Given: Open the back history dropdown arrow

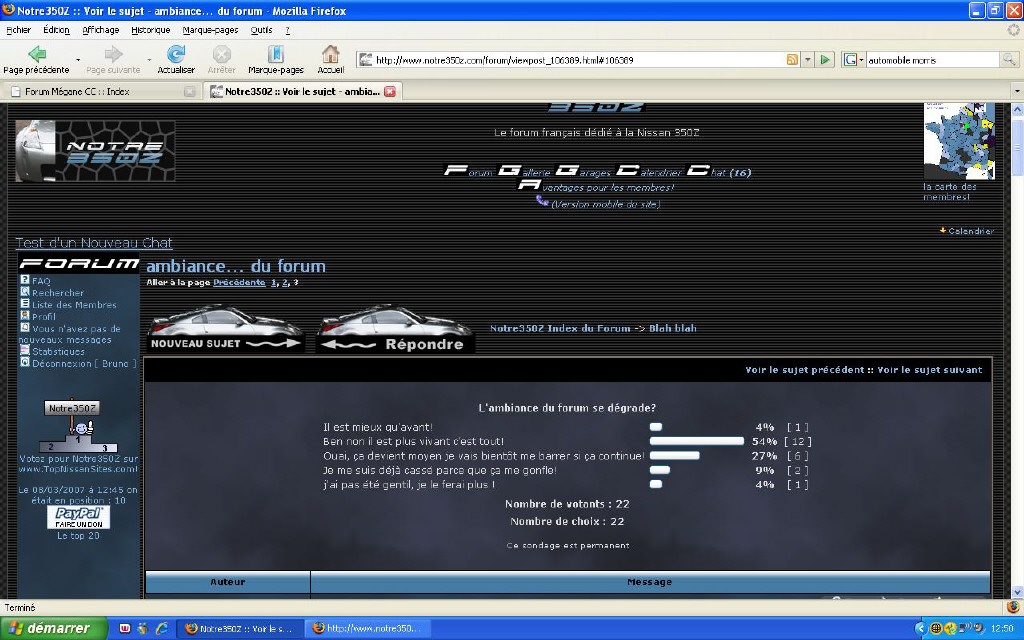Looking at the screenshot, I should 78,59.
